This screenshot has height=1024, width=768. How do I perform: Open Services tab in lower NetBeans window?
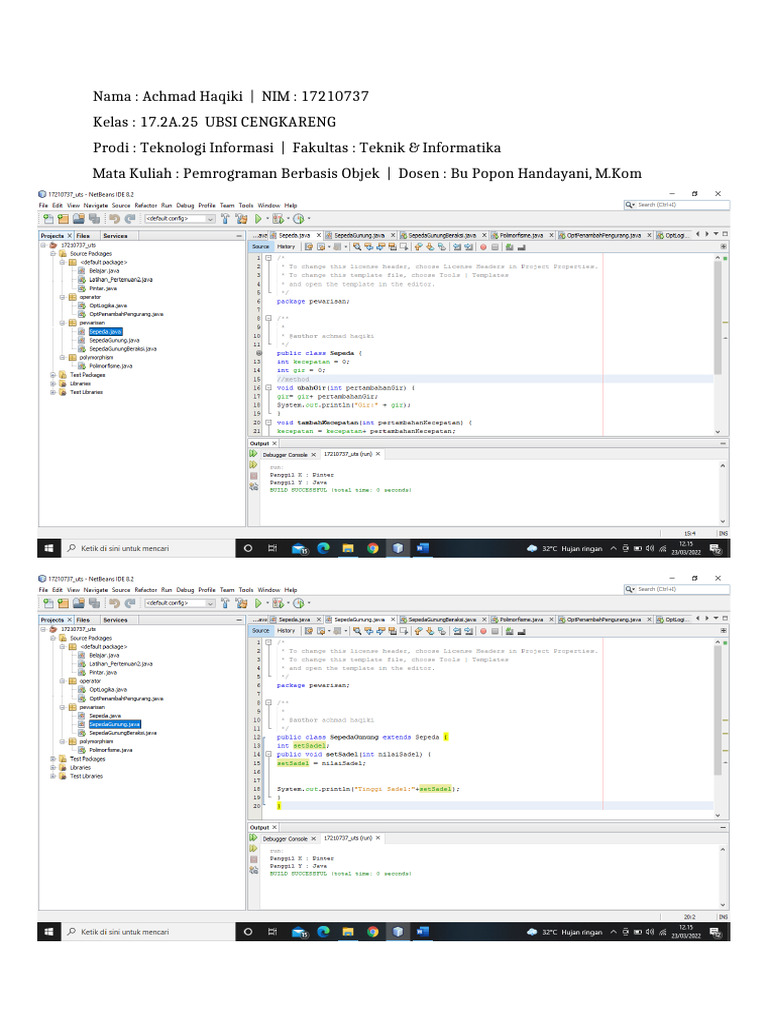[x=115, y=620]
